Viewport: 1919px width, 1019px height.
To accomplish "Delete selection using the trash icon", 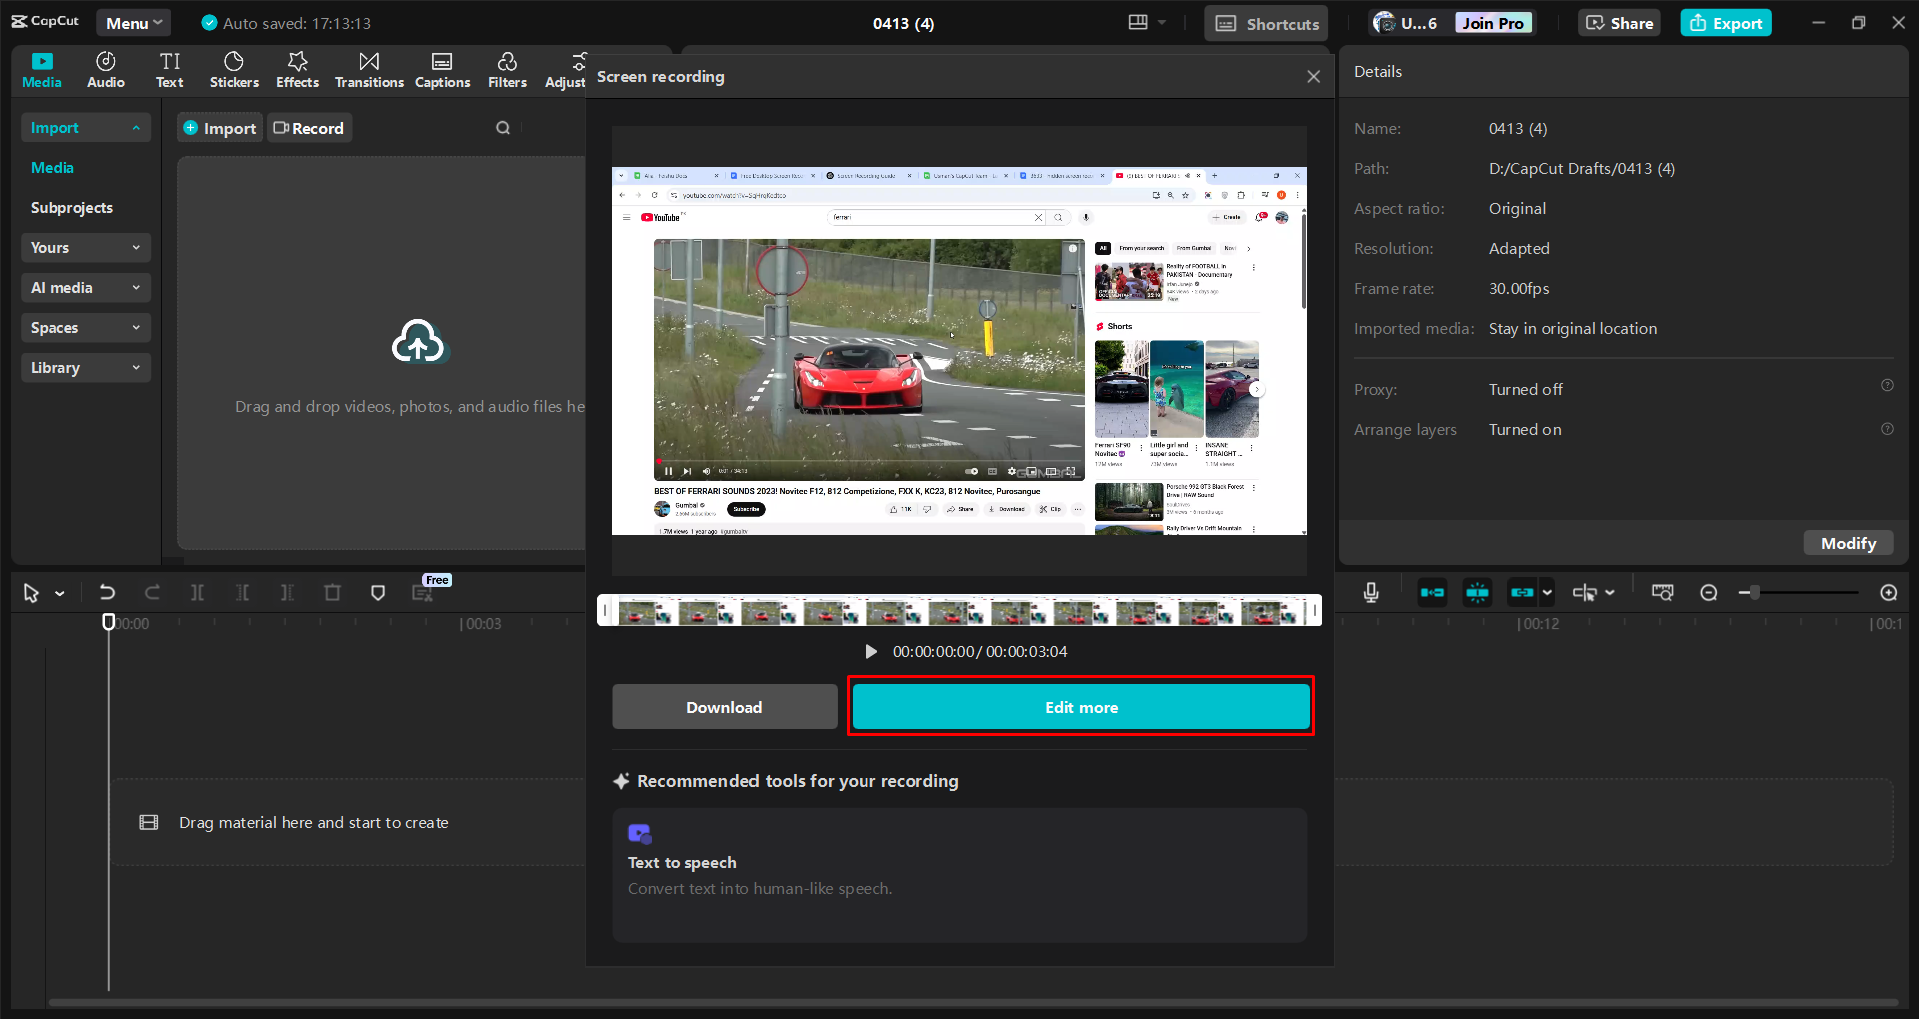I will coord(332,592).
